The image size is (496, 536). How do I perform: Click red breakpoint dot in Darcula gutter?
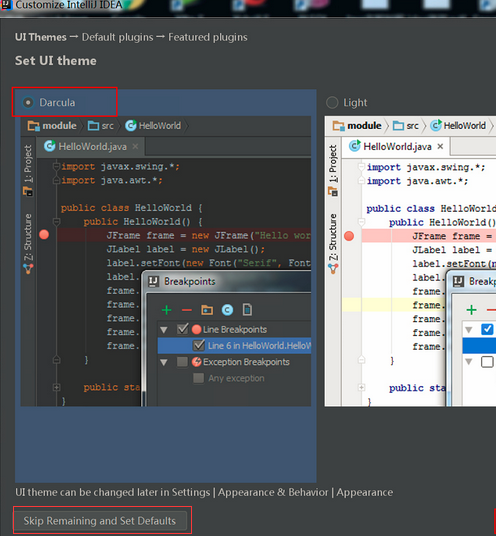[x=44, y=235]
